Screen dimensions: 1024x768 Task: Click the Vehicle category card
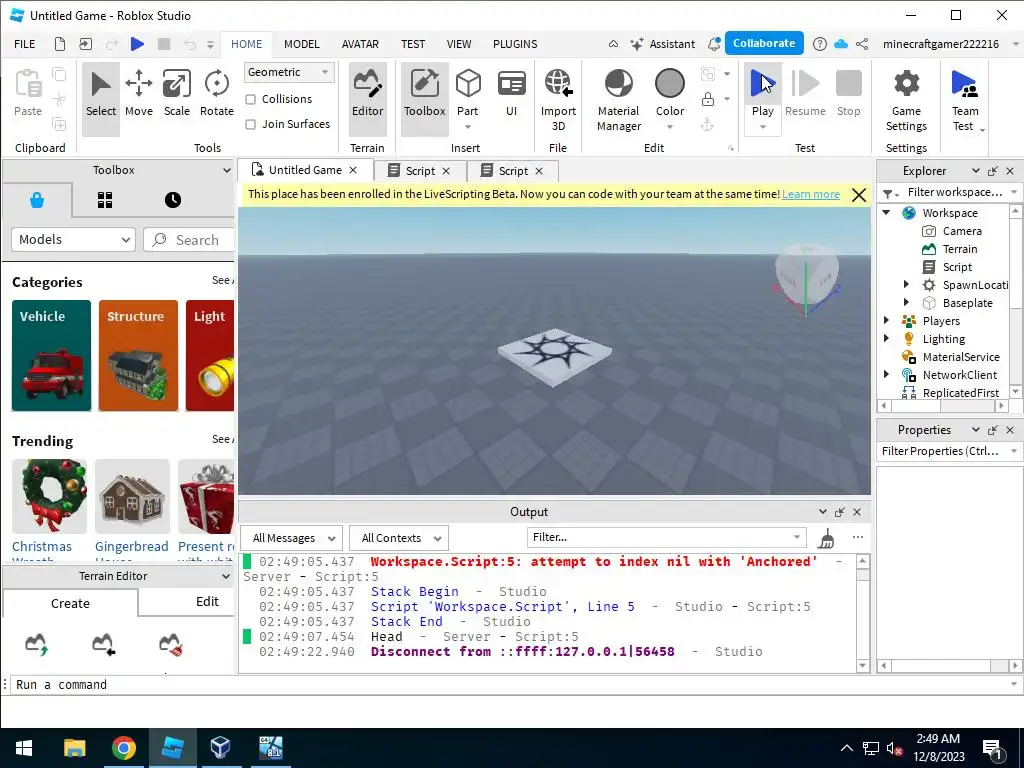[x=51, y=355]
